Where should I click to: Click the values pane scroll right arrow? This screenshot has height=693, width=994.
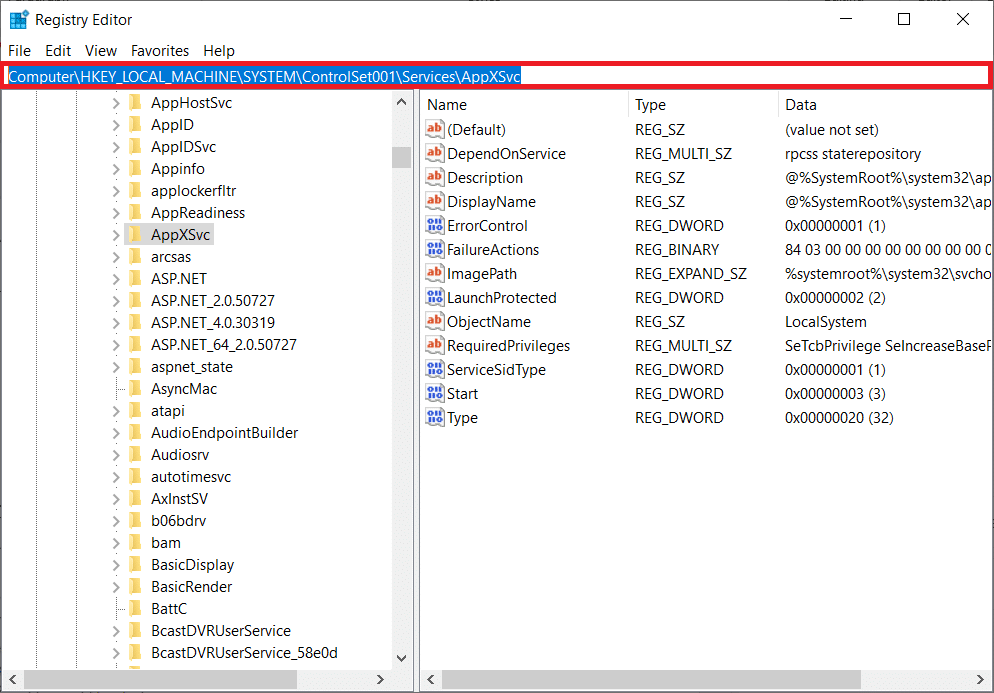980,680
